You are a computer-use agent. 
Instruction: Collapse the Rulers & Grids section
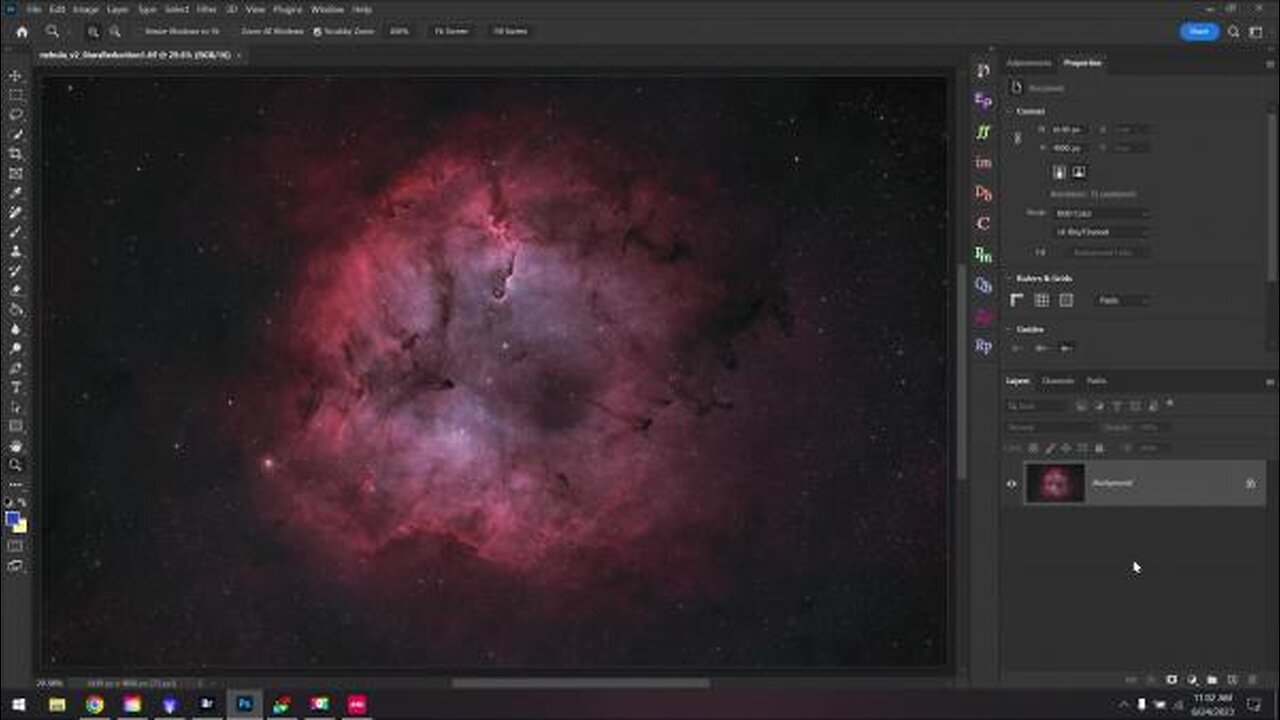[x=1010, y=278]
